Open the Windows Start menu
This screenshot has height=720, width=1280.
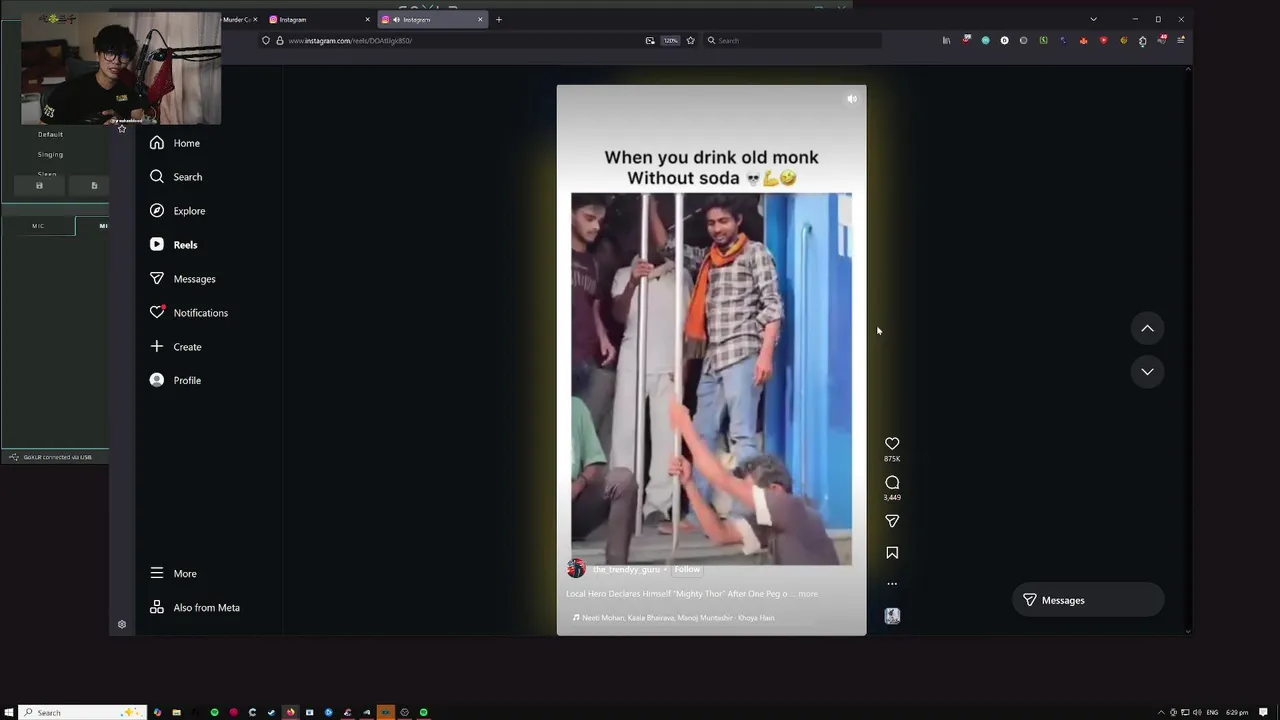click(9, 712)
